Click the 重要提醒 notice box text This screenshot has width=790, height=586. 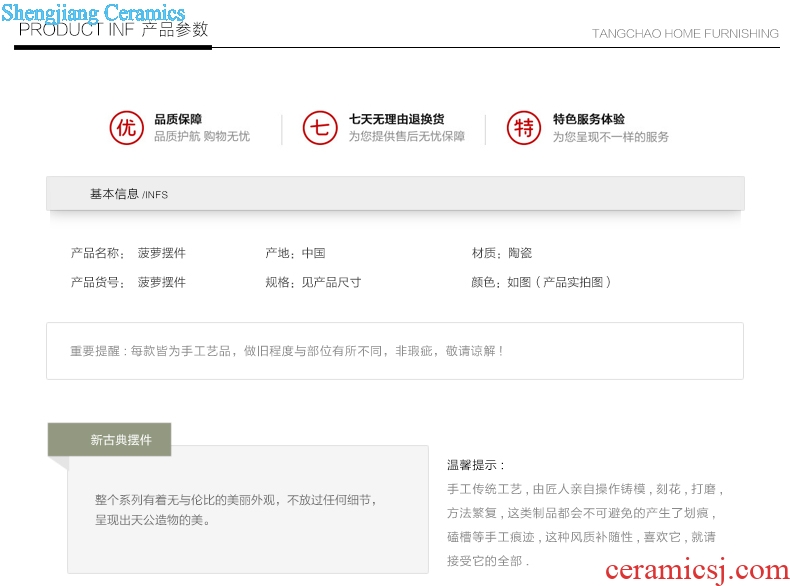tap(287, 351)
